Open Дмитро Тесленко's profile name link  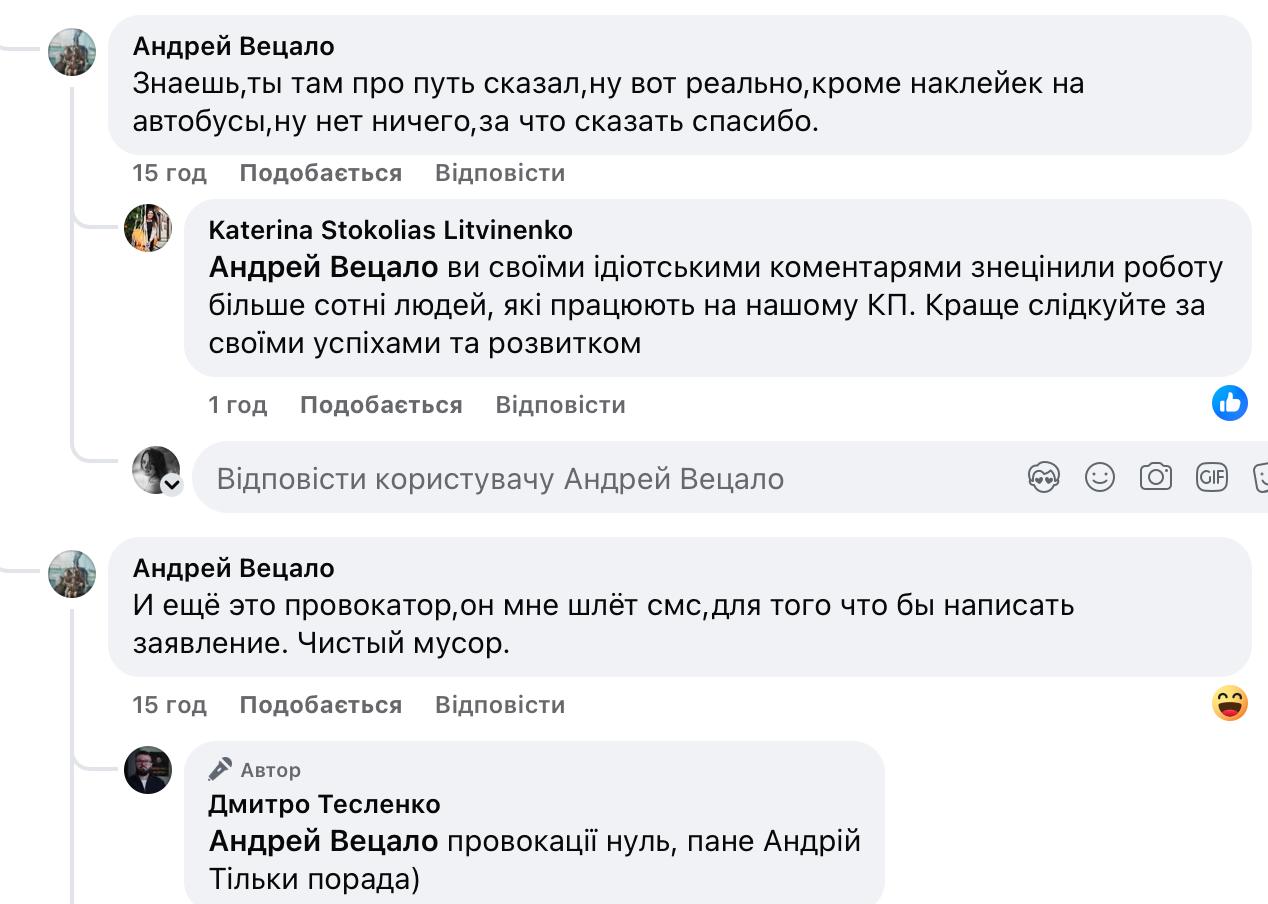(324, 804)
